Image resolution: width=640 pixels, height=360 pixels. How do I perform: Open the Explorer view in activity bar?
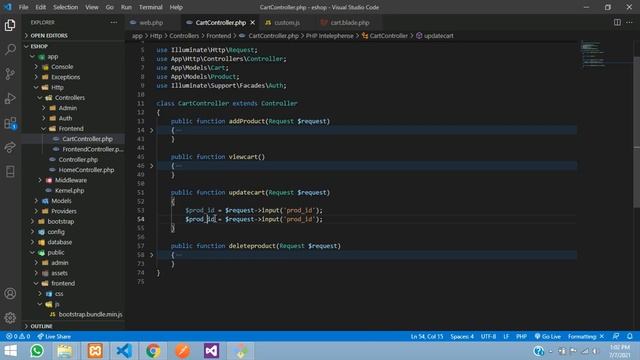click(x=10, y=25)
